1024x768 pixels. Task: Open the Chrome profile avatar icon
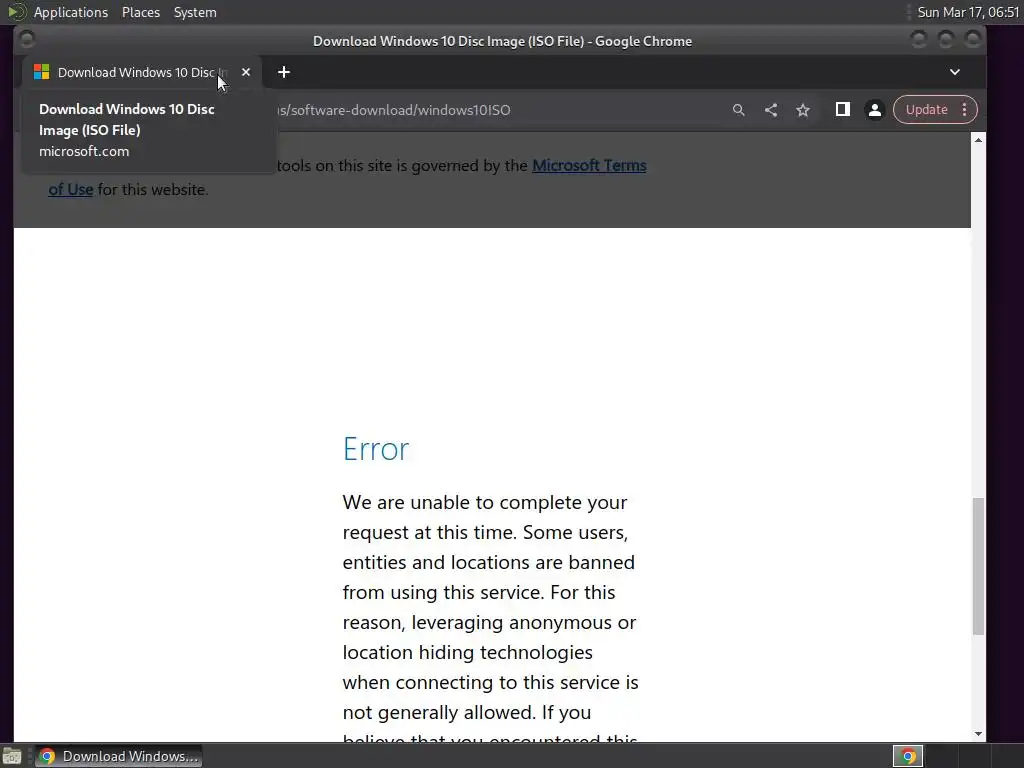click(874, 110)
